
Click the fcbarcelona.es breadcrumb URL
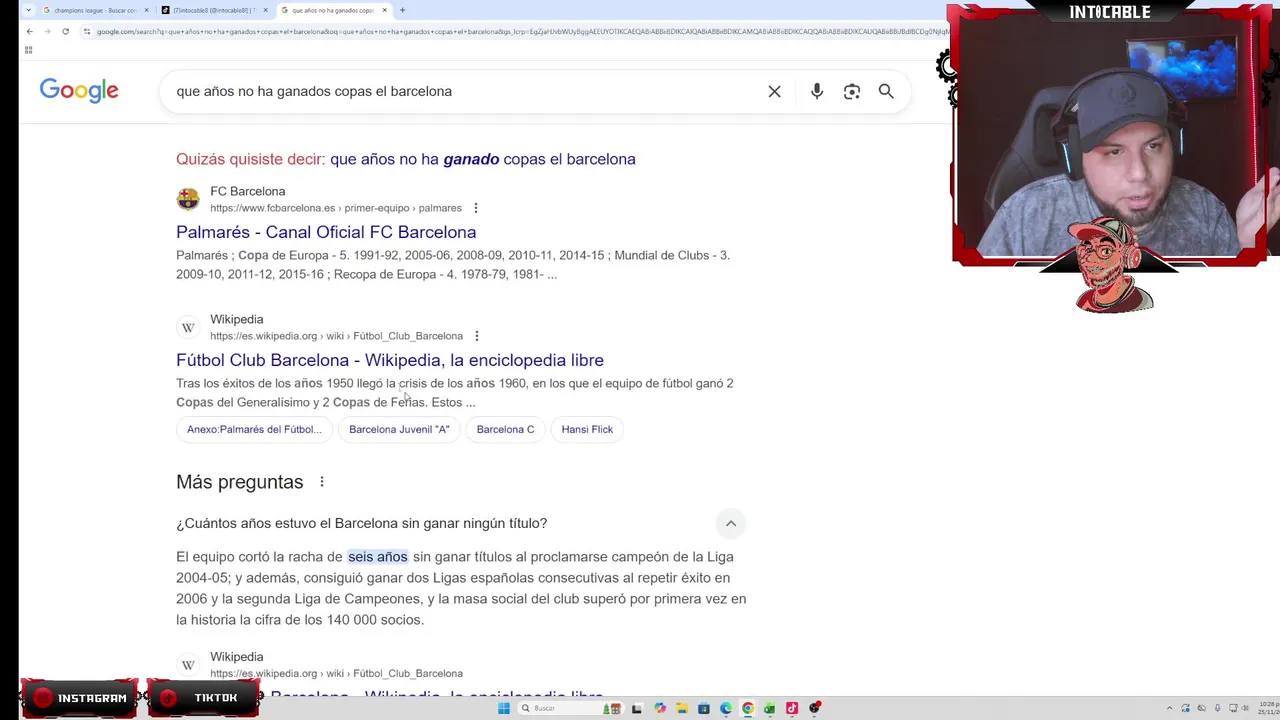(x=336, y=208)
